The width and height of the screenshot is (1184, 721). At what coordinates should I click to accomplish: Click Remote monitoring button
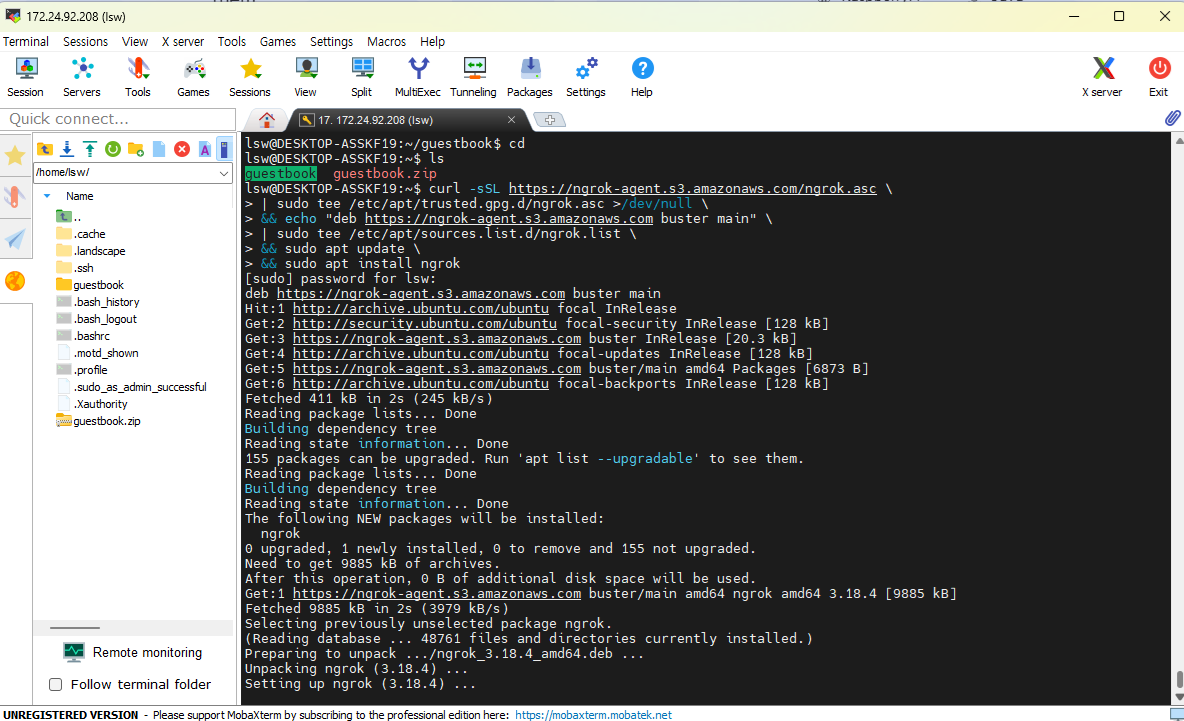pyautogui.click(x=133, y=652)
